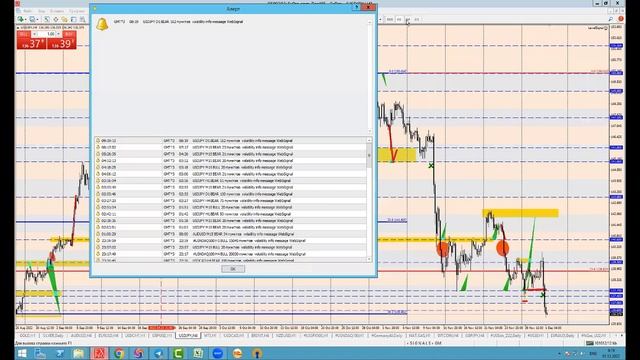Switch to the GOLD,H1 chart tab
Viewport: 640px width, 360px height.
pos(28,336)
